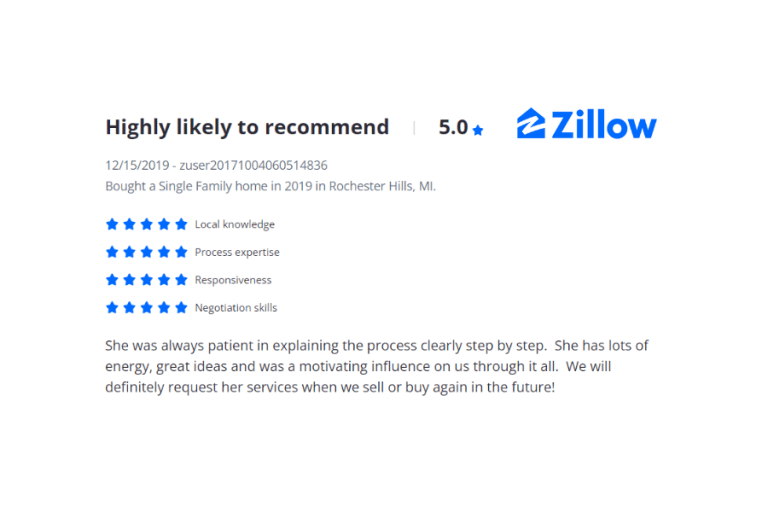Click the "Process expertise" label

[237, 253]
